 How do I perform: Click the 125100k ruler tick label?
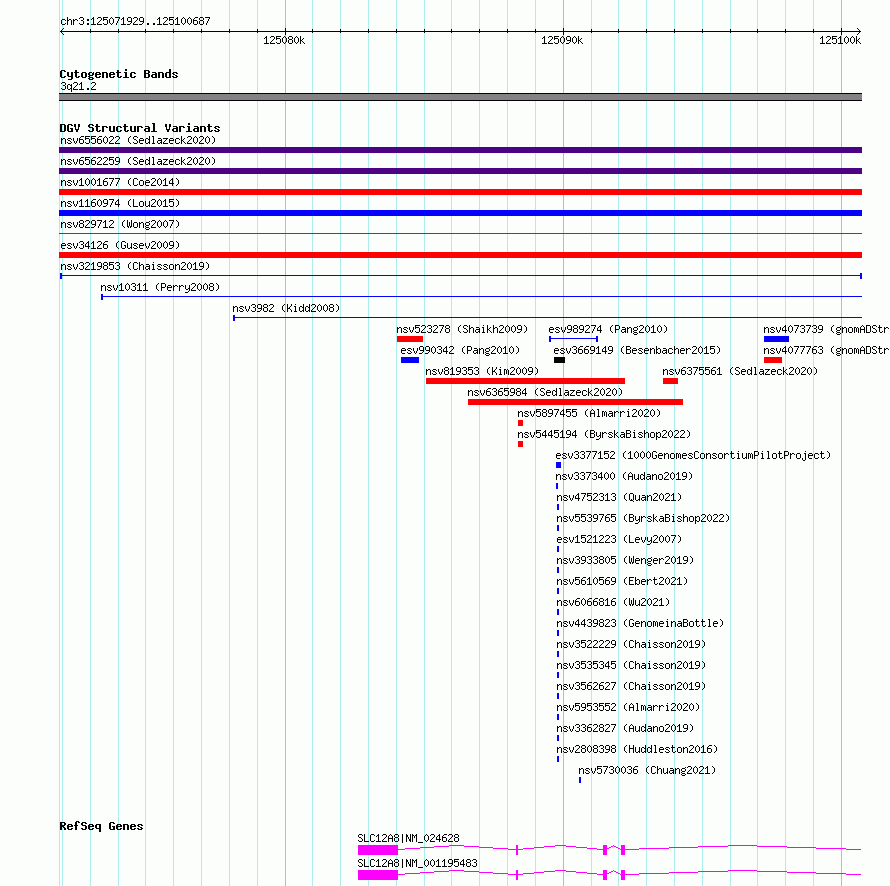tap(840, 40)
